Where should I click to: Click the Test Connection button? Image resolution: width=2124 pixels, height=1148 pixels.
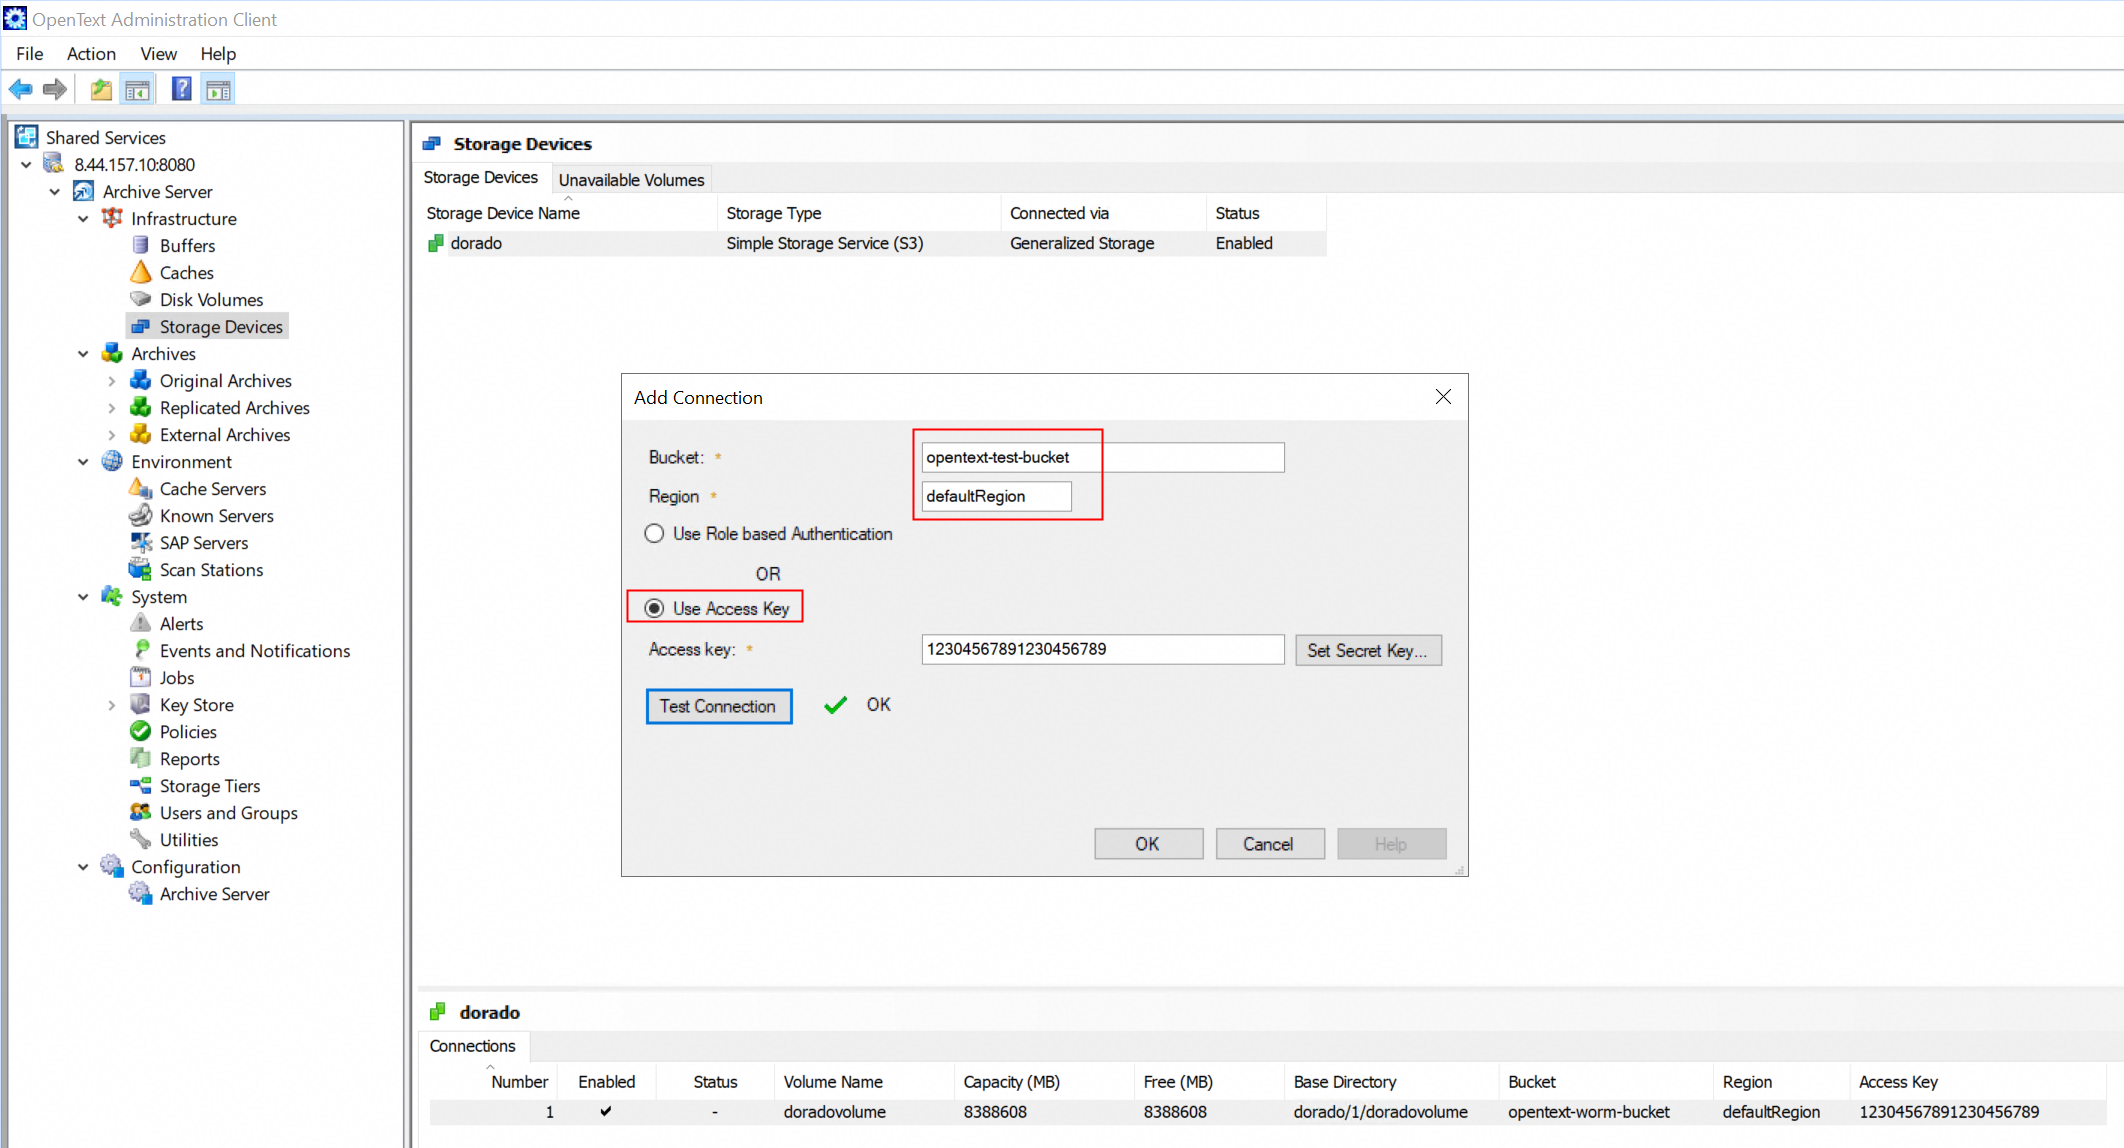tap(718, 706)
